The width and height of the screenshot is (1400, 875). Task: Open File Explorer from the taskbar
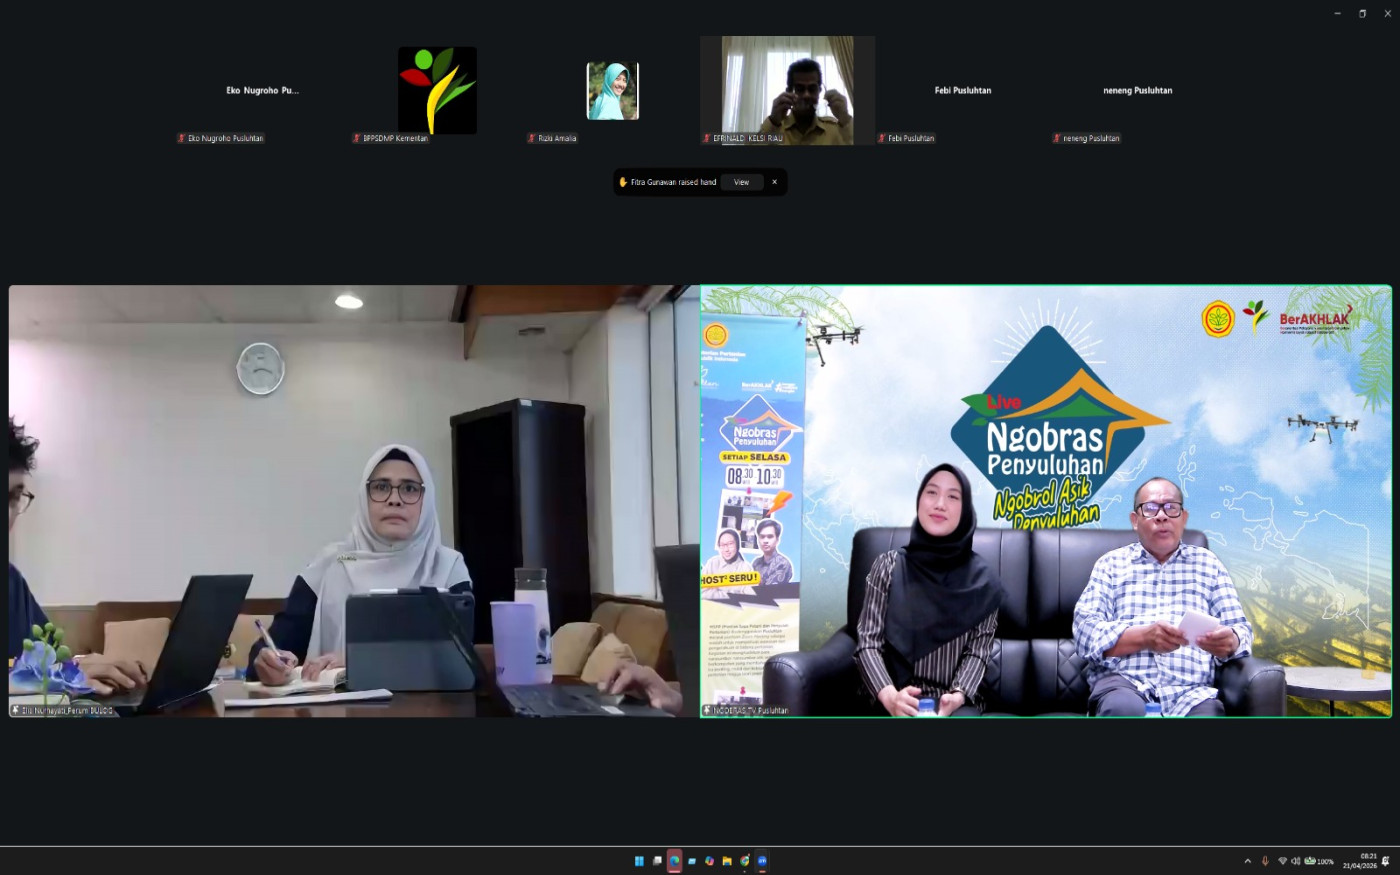[727, 861]
